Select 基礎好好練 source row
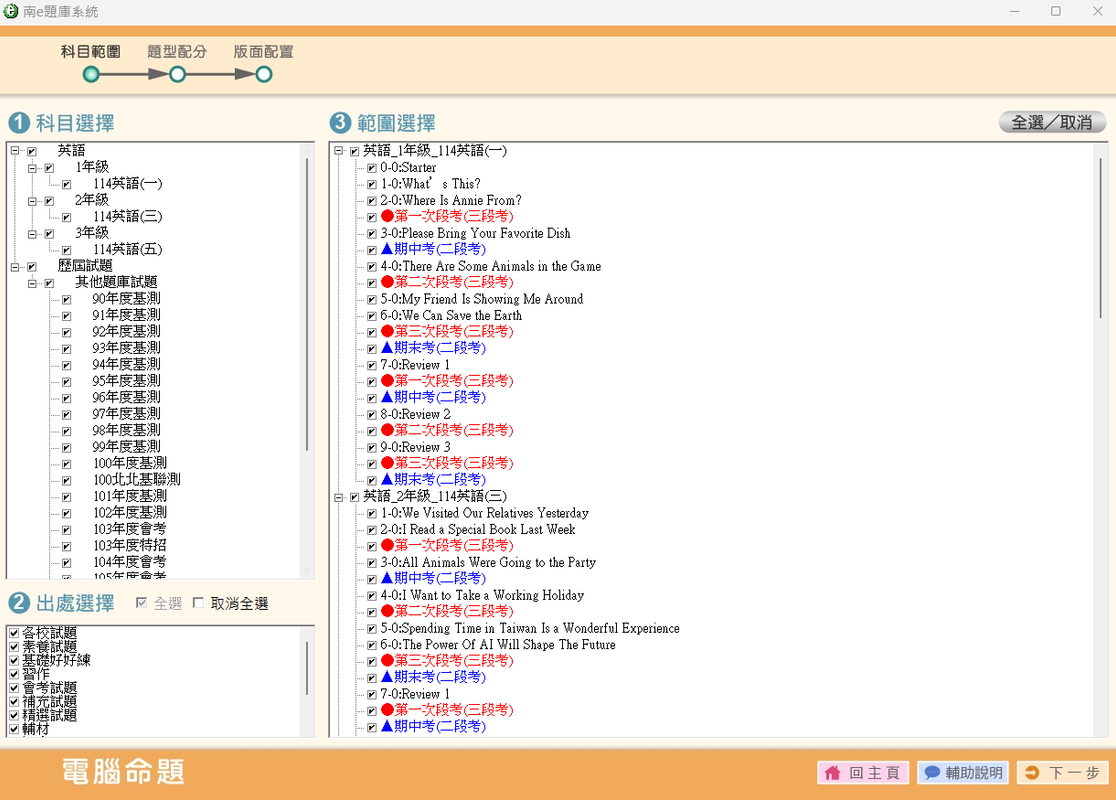1116x800 pixels. [57, 660]
